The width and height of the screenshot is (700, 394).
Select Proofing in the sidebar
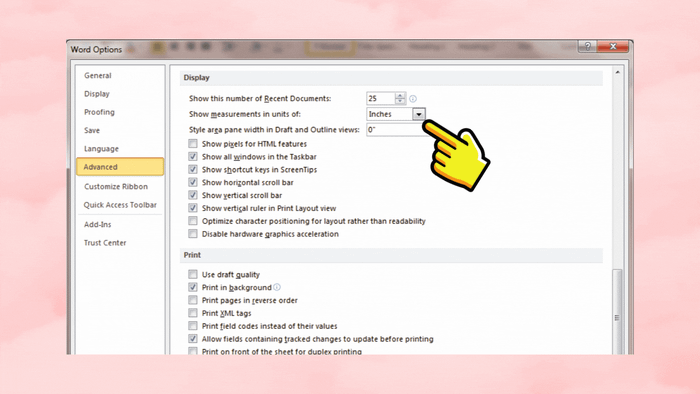pyautogui.click(x=99, y=112)
